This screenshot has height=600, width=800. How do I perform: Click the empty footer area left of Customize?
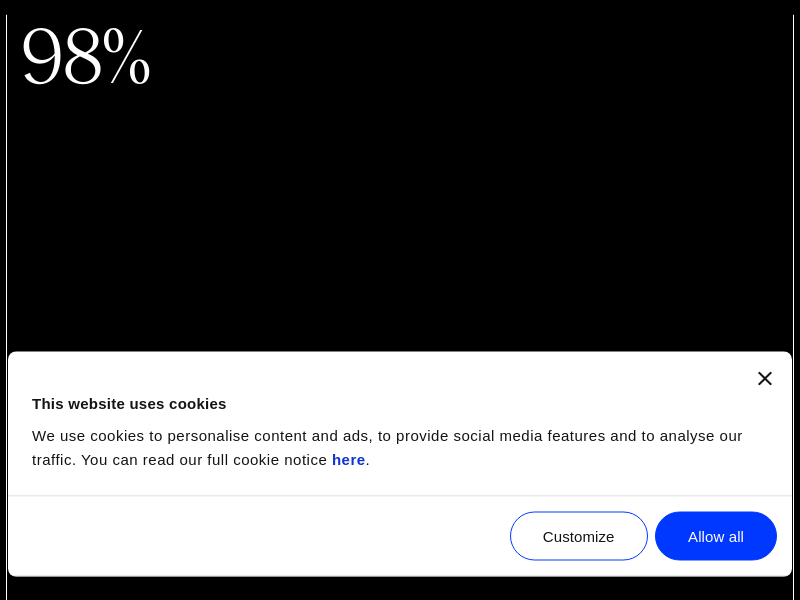(250, 536)
